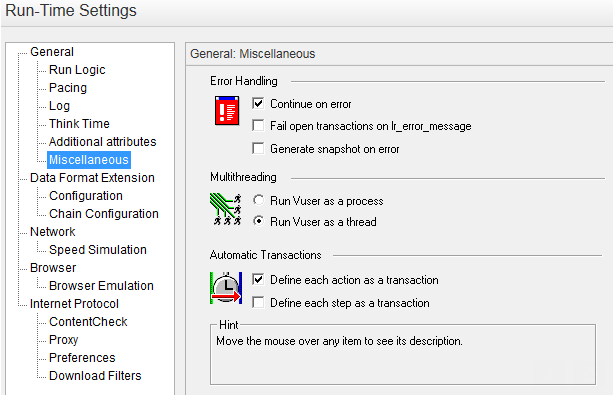Click the Hint description box

coord(403,354)
